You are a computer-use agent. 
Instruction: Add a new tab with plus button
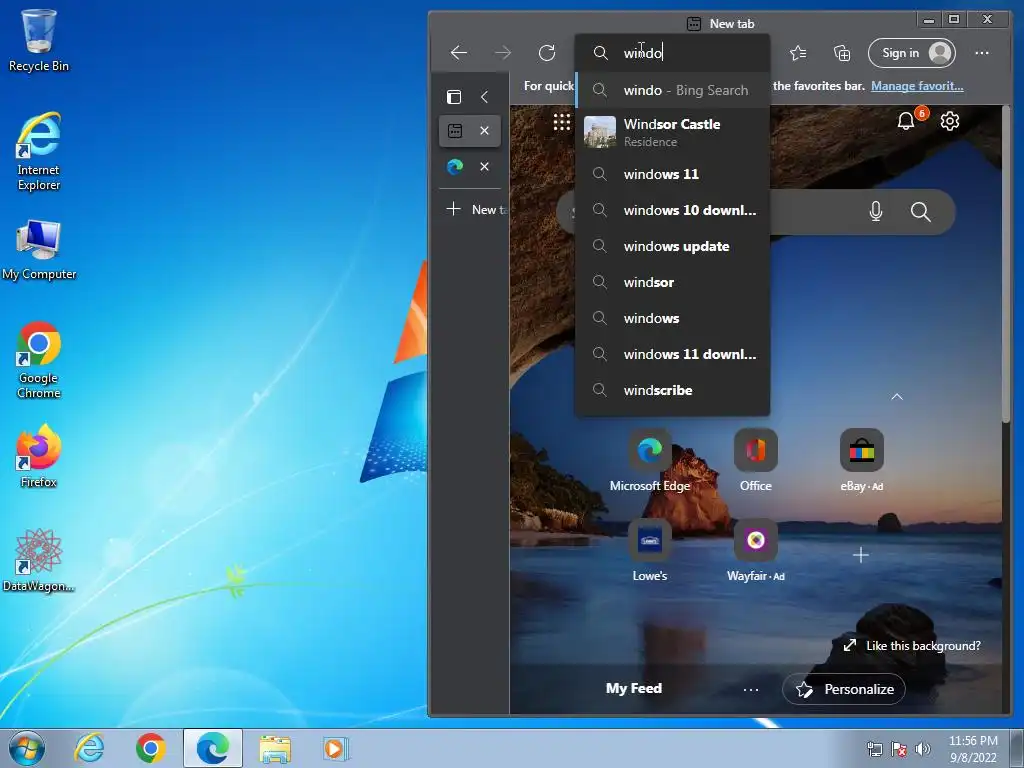(453, 209)
